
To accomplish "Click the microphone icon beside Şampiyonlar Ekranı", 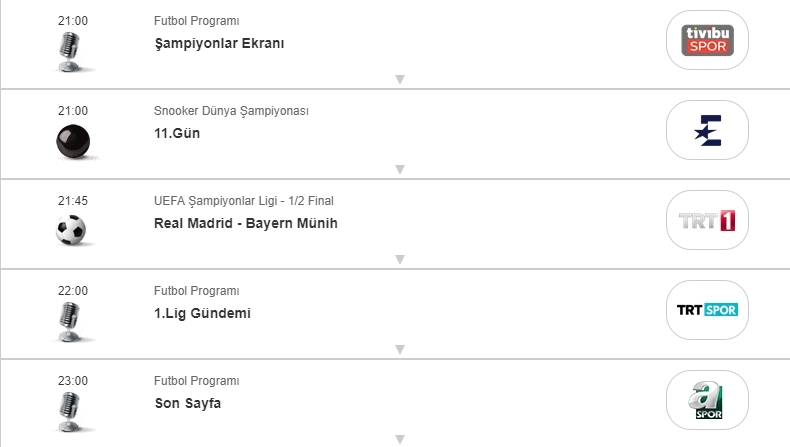I will [70, 51].
